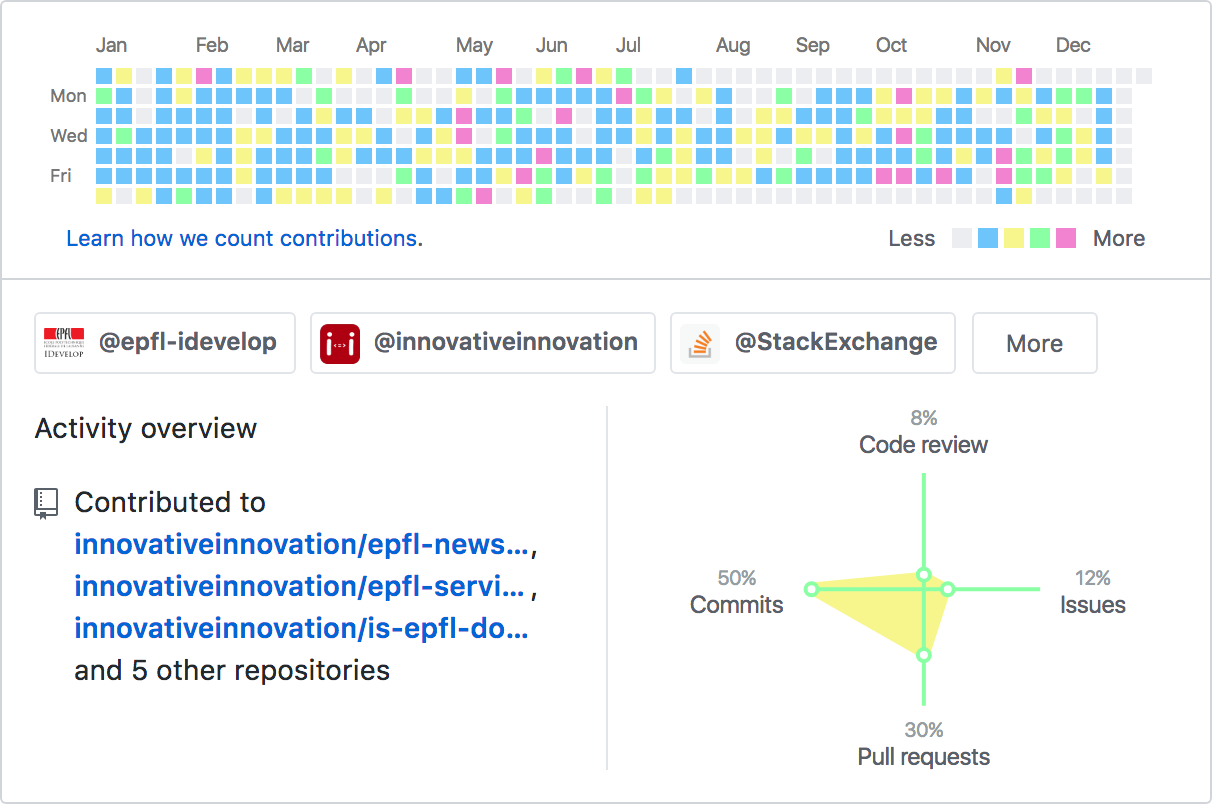The image size is (1212, 804).
Task: Click the gray legend swatch next to Less
Action: 962,238
